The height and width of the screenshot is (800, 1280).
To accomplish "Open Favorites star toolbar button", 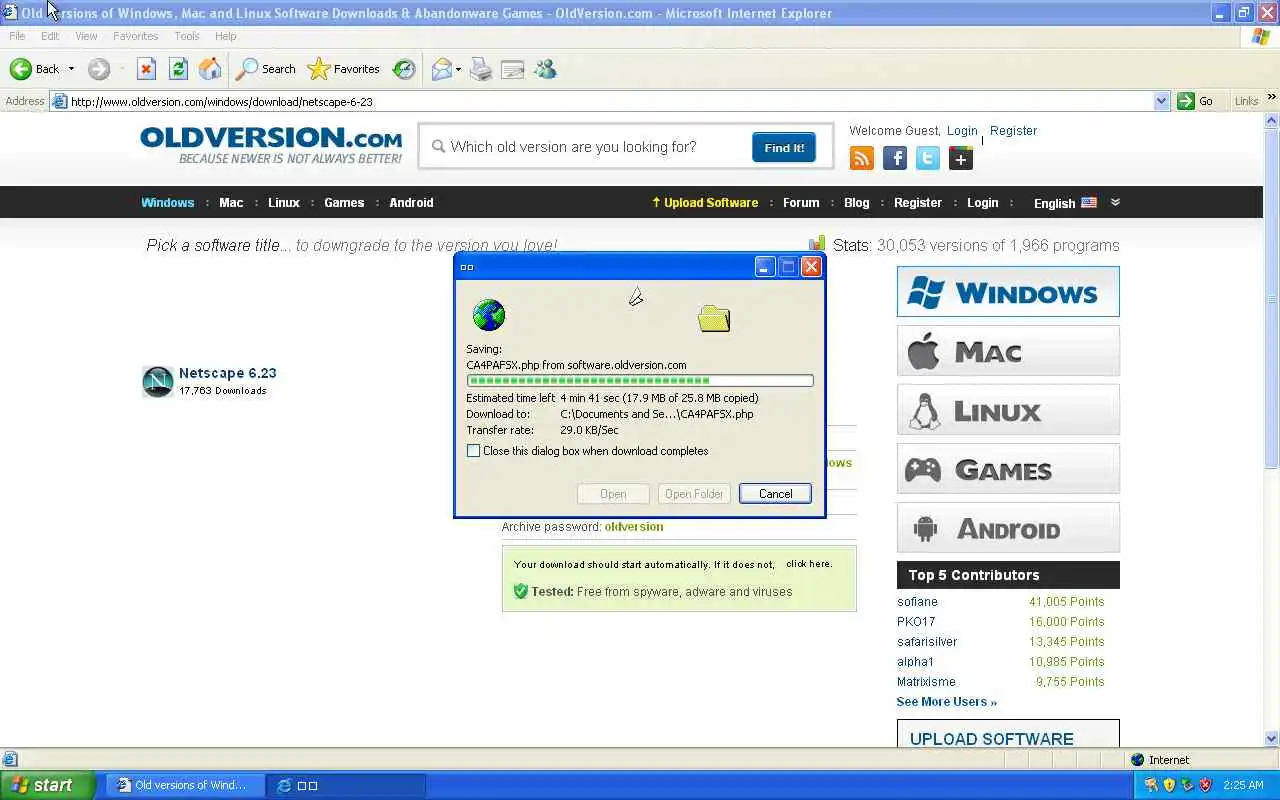I will point(344,69).
